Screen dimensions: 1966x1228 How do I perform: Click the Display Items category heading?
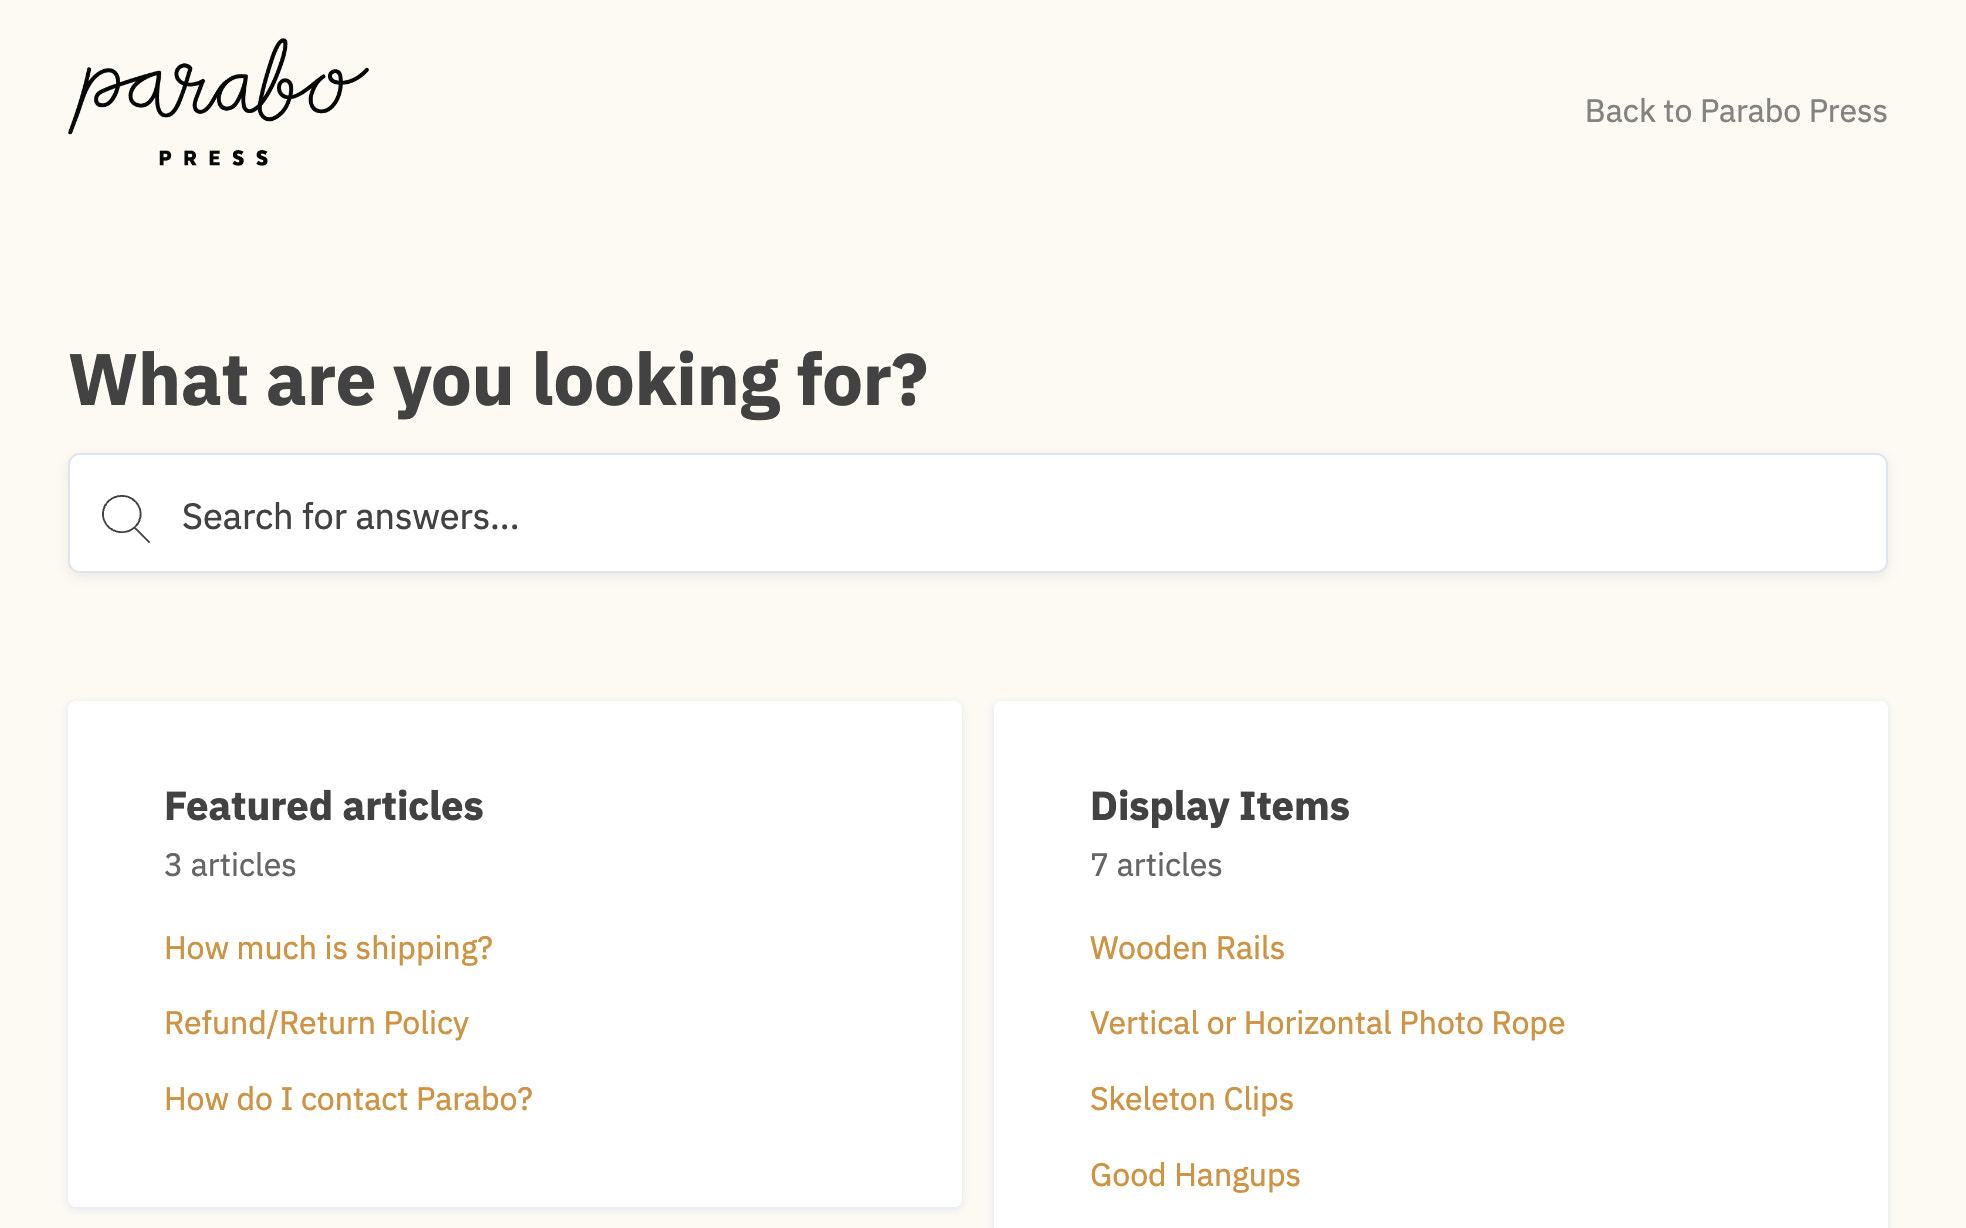[1219, 806]
